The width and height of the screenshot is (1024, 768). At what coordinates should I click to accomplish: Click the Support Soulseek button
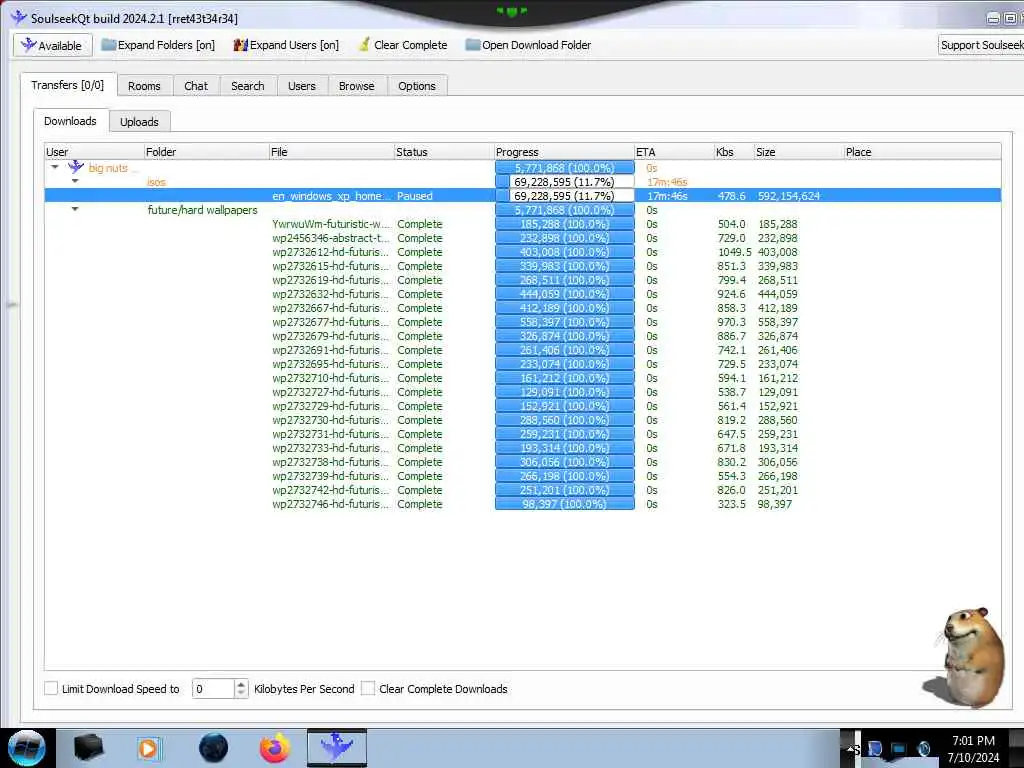pos(981,45)
